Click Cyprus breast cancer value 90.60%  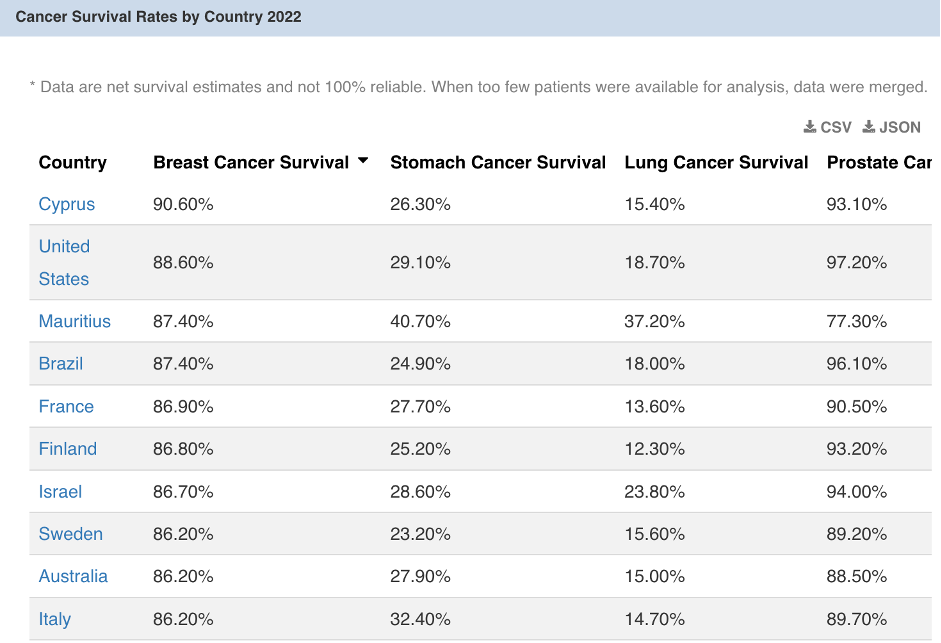183,204
